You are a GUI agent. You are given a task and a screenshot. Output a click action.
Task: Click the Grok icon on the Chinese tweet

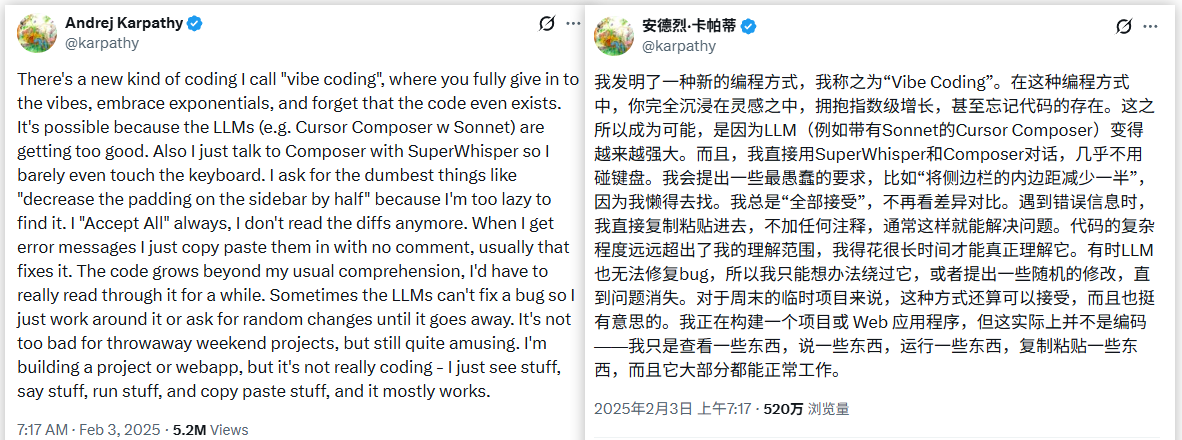[1124, 26]
